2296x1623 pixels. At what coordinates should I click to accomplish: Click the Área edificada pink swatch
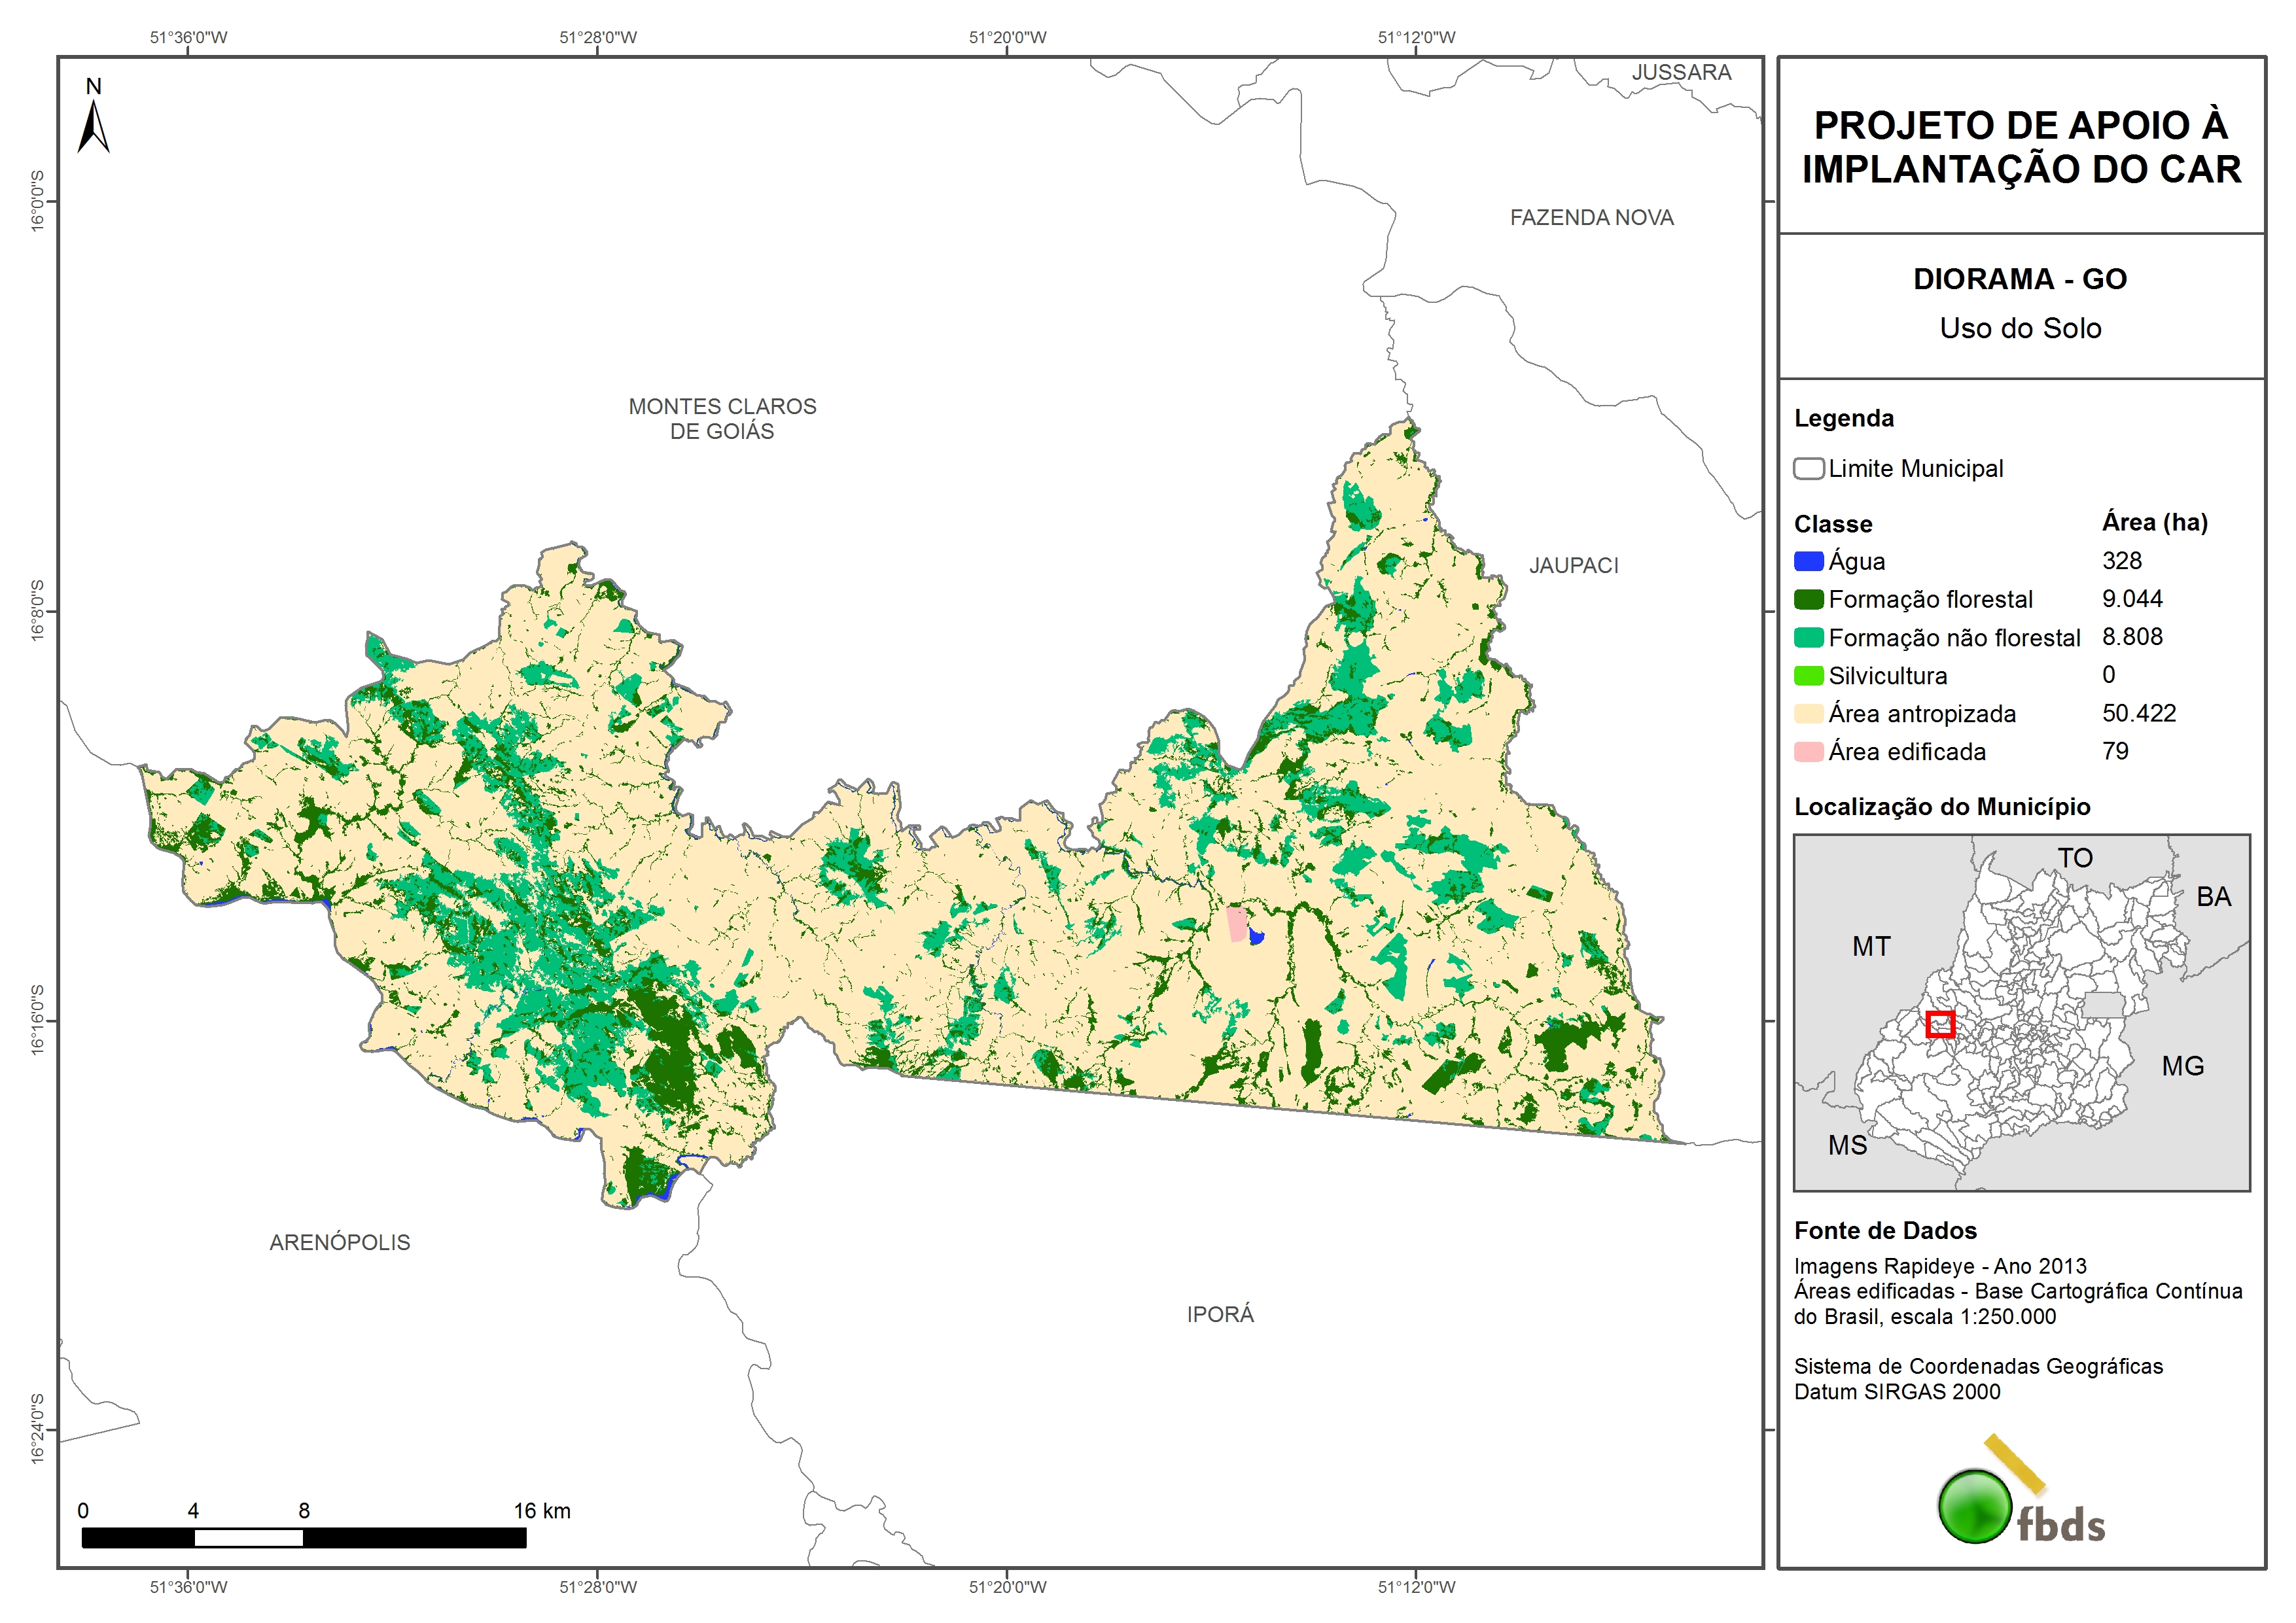[x=1808, y=752]
